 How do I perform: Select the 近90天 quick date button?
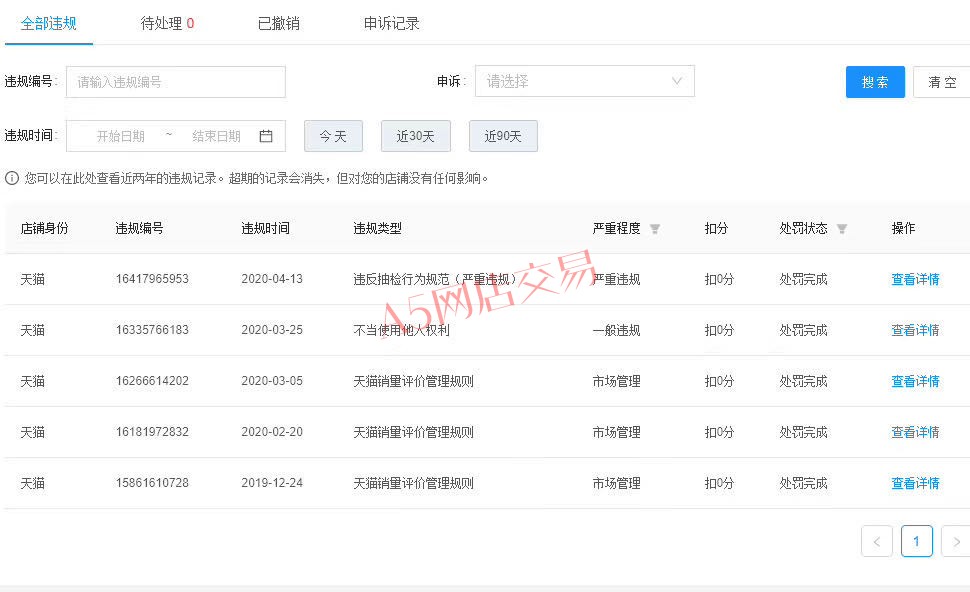(503, 136)
